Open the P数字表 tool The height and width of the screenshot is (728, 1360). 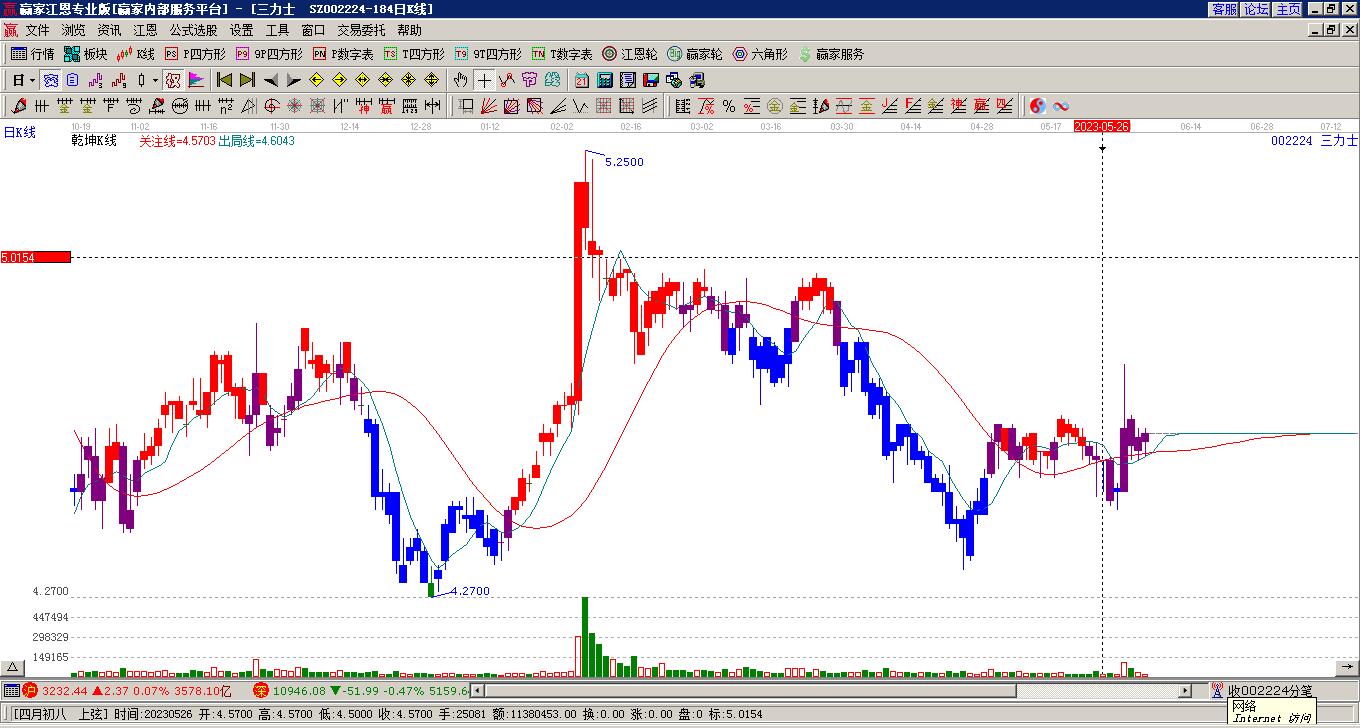pyautogui.click(x=343, y=54)
